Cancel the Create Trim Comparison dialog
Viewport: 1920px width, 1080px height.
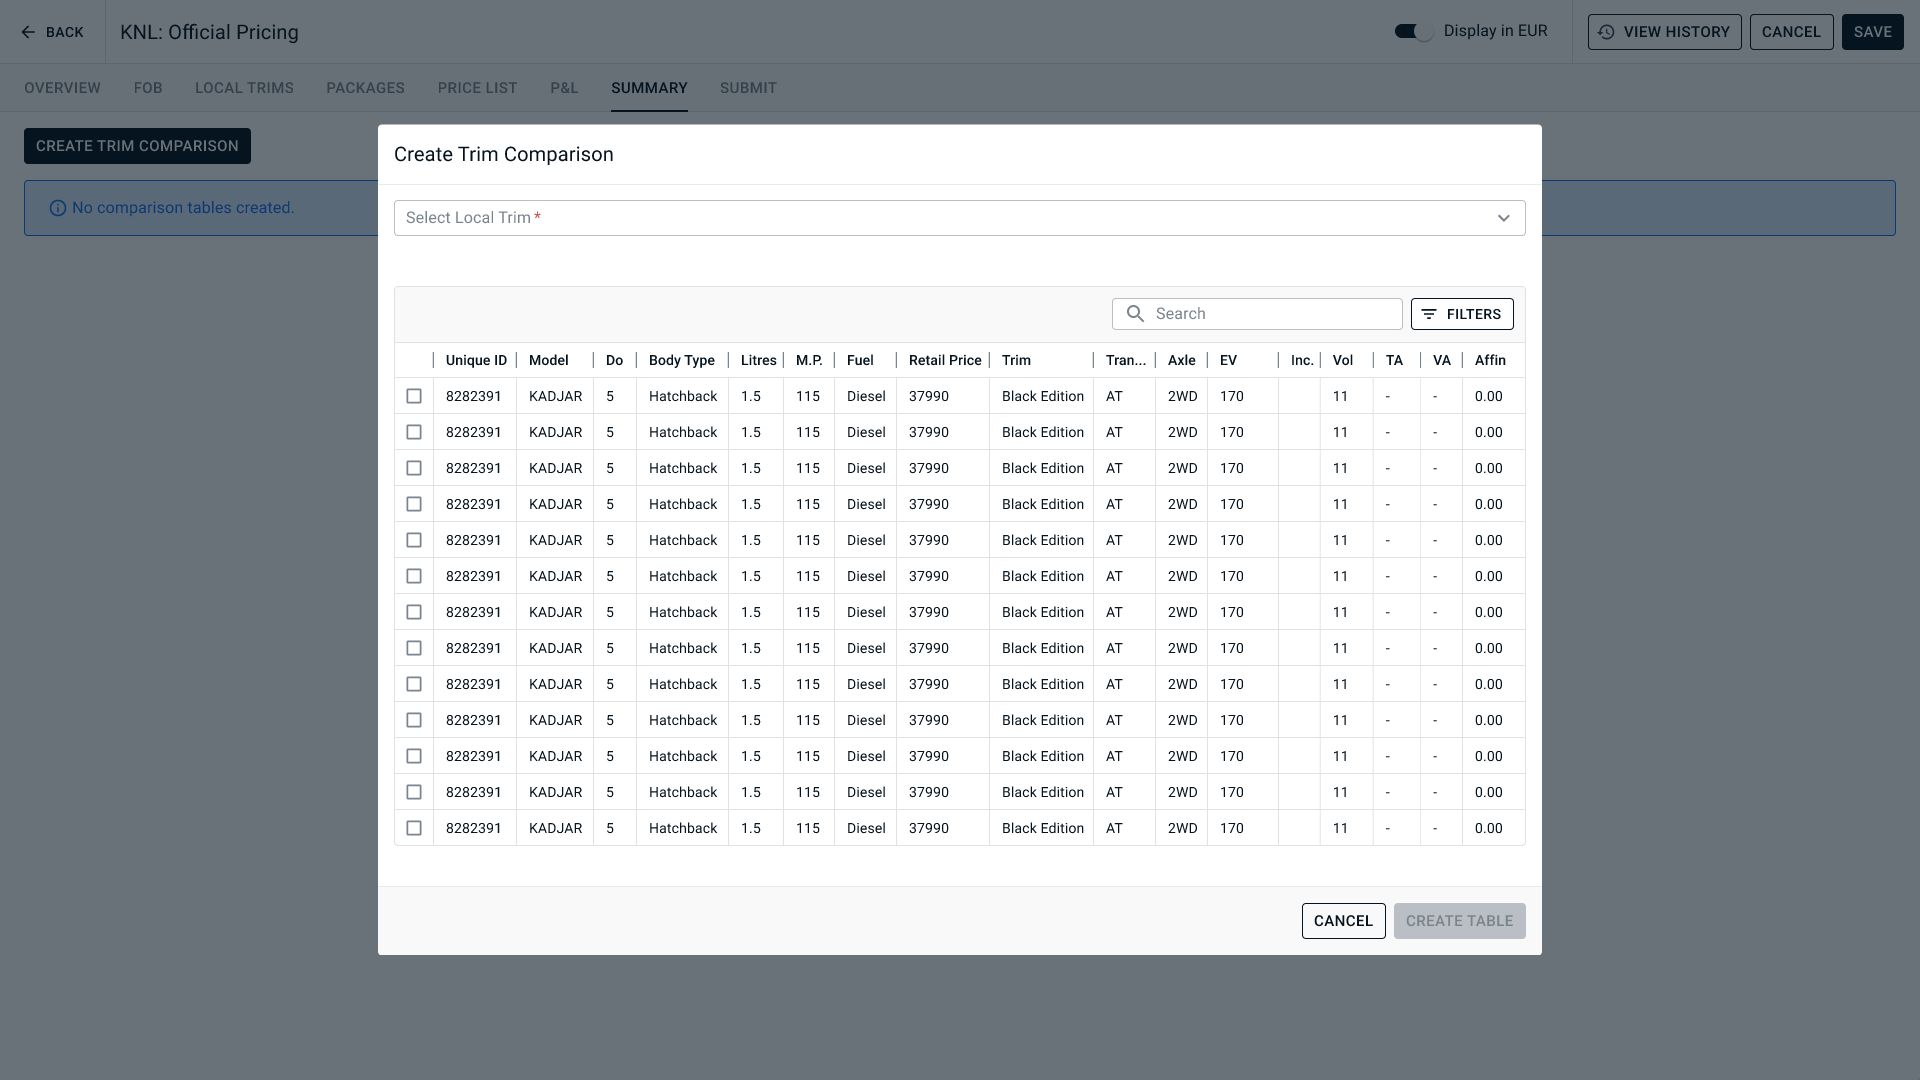[1343, 921]
